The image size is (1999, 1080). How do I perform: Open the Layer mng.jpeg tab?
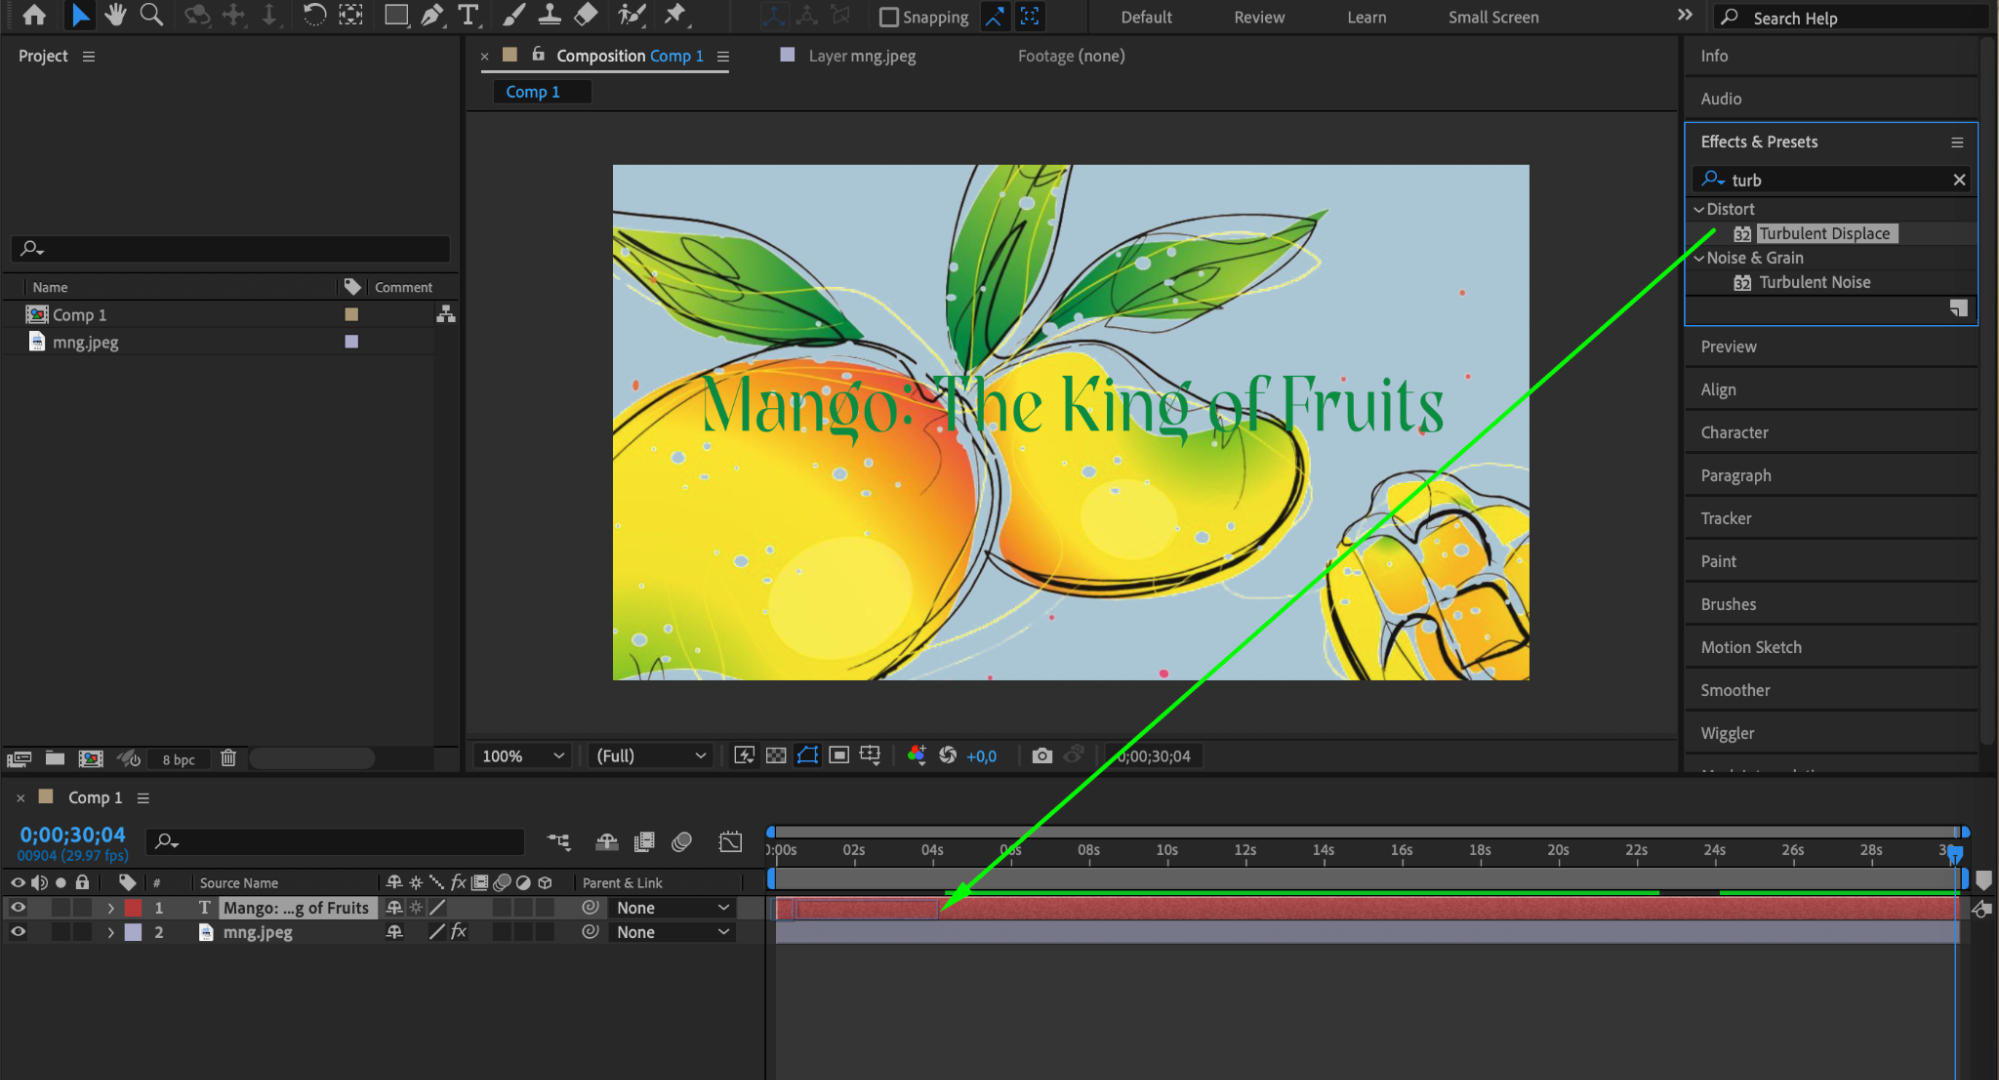[x=861, y=56]
